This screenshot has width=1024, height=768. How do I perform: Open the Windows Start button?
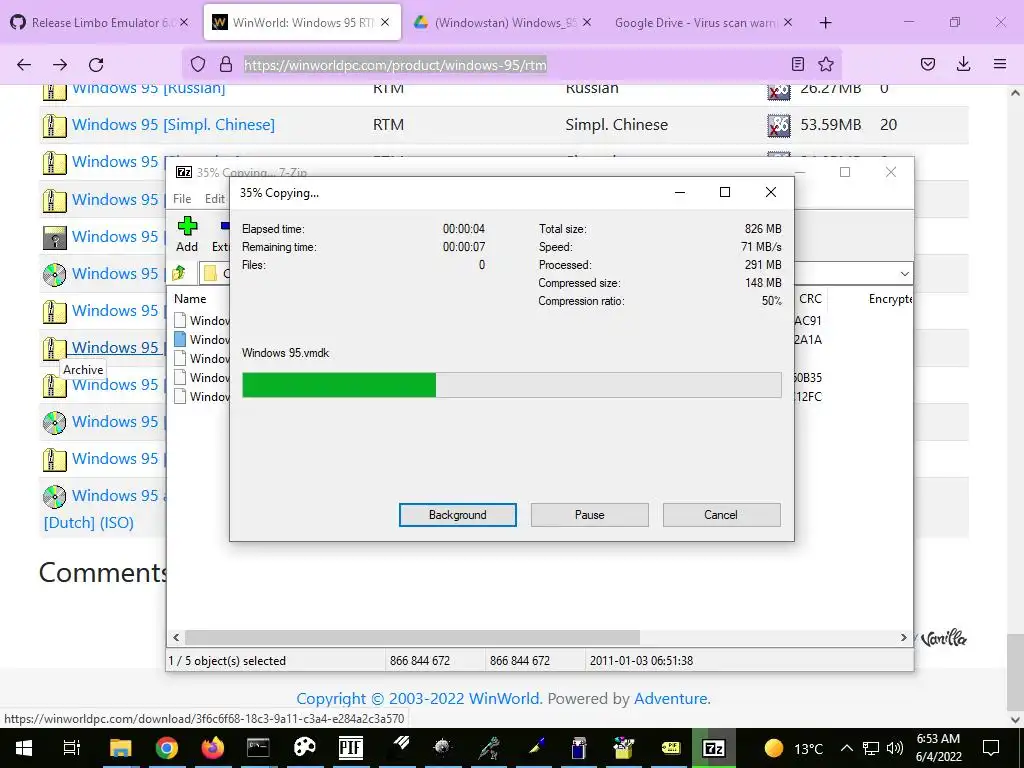(x=24, y=748)
